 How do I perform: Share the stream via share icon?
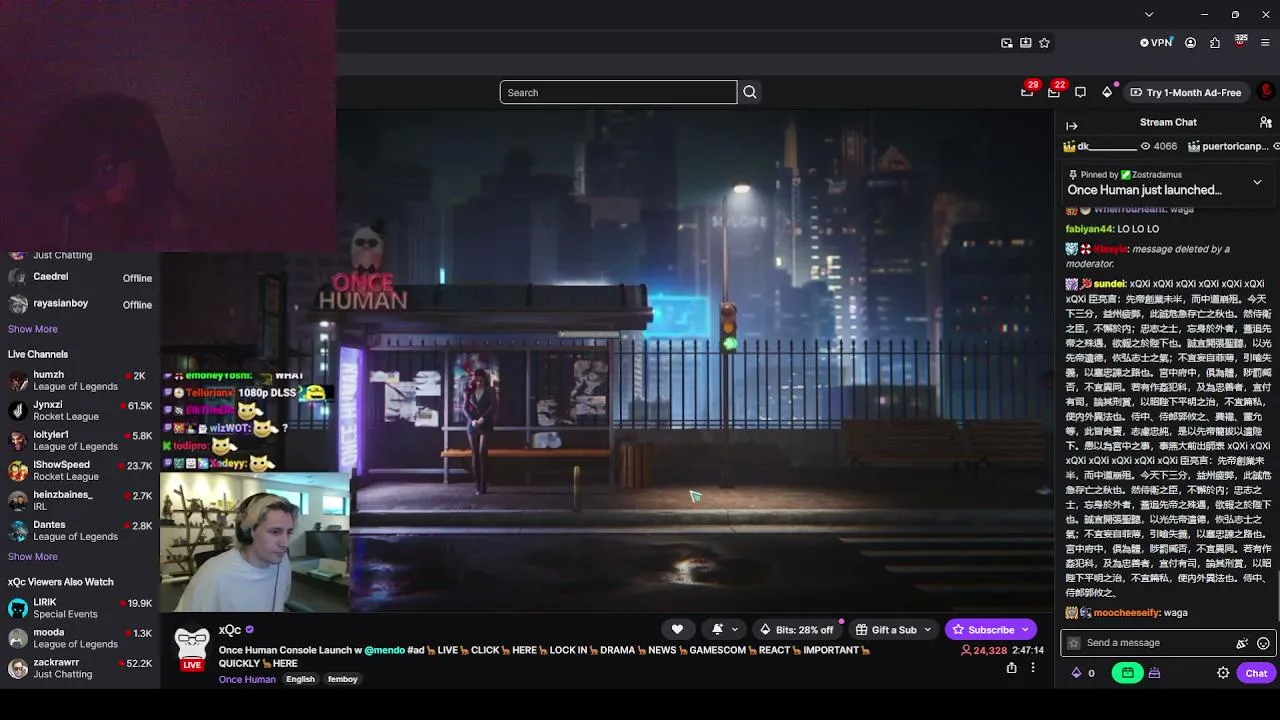[x=1011, y=667]
